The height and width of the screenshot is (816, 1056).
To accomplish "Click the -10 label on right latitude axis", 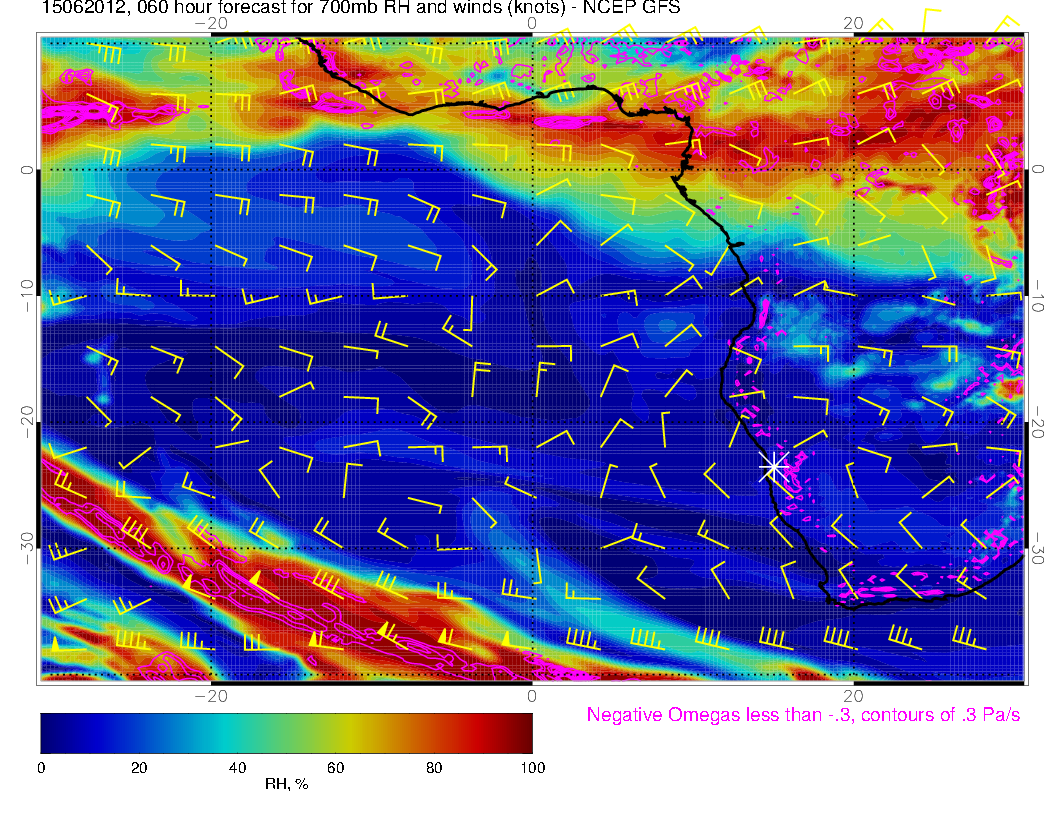I will pyautogui.click(x=1040, y=296).
